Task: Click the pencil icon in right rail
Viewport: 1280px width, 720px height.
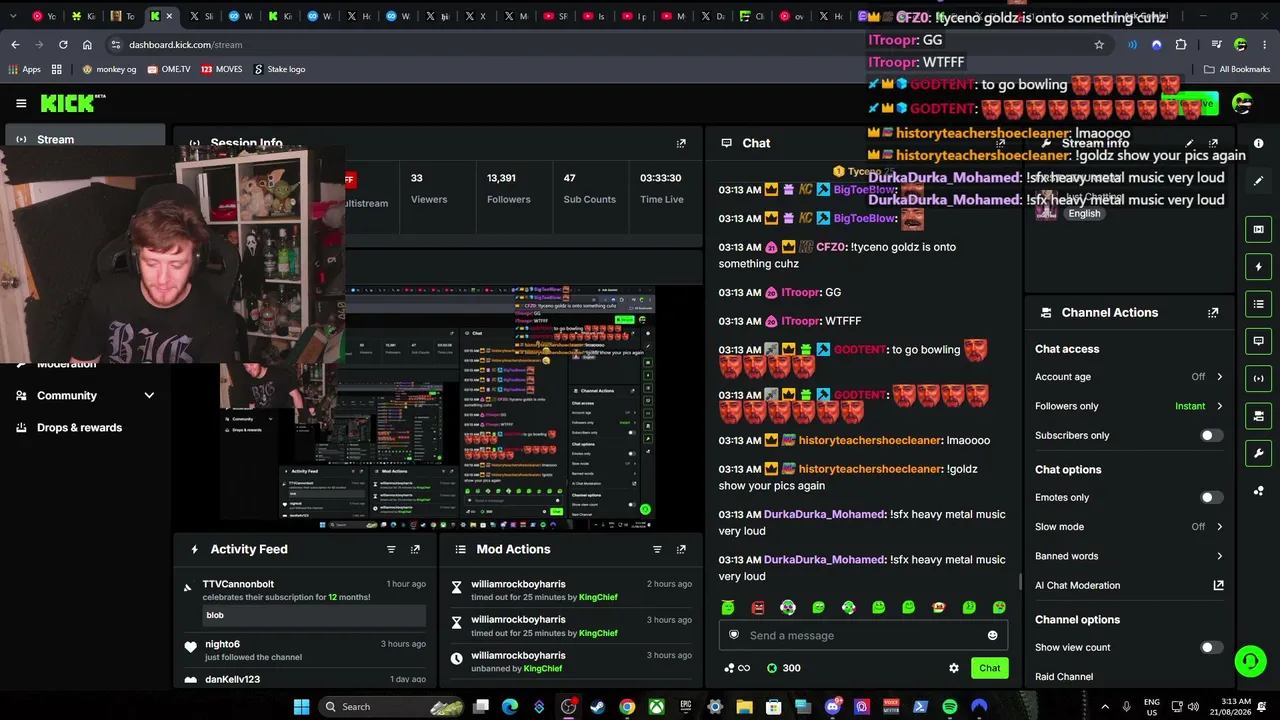Action: pyautogui.click(x=1258, y=181)
